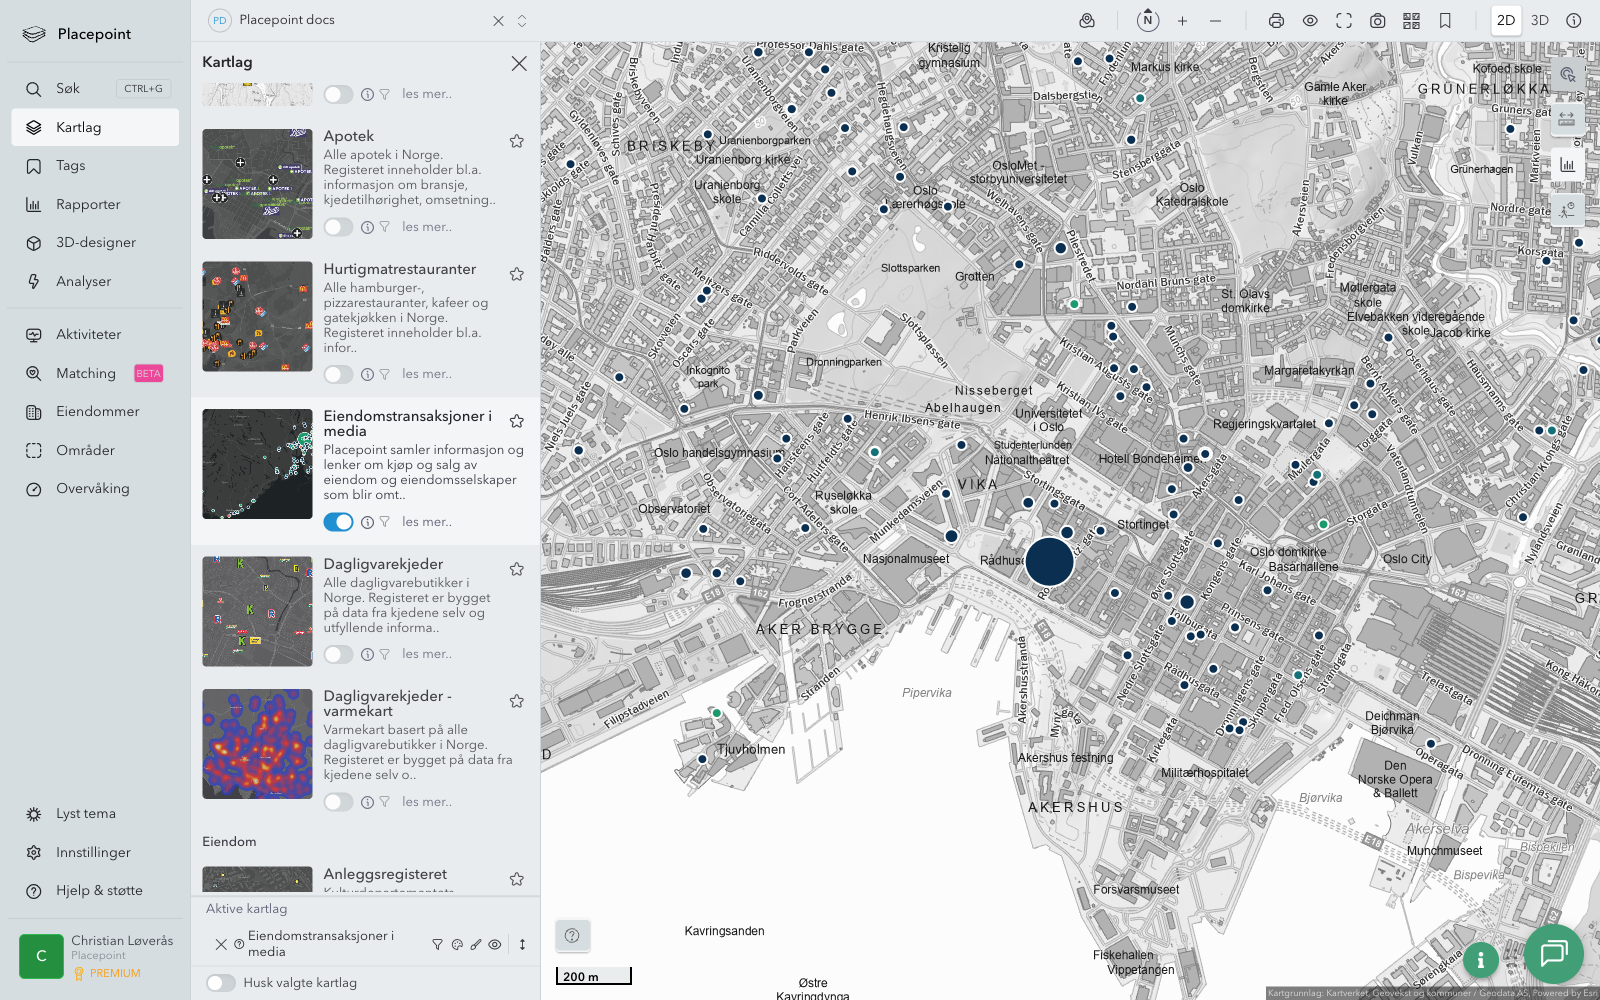The height and width of the screenshot is (1000, 1600).
Task: Take a map snapshot with camera icon
Action: point(1377,21)
